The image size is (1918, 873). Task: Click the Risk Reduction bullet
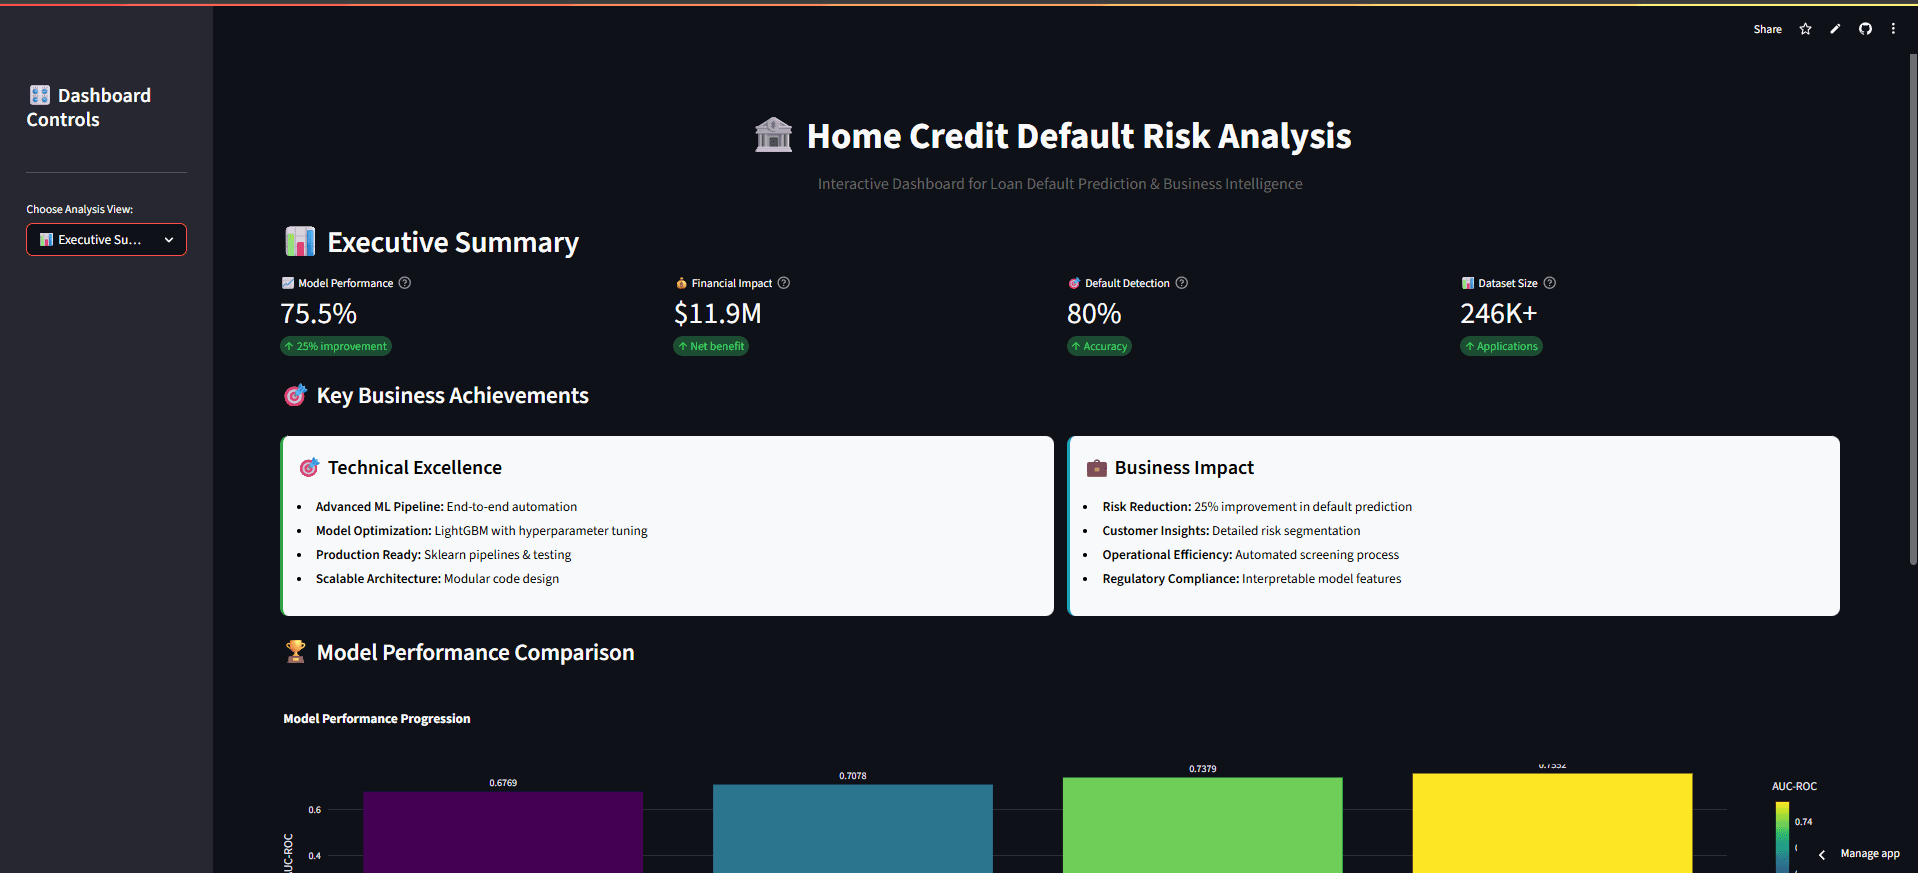(x=1257, y=507)
